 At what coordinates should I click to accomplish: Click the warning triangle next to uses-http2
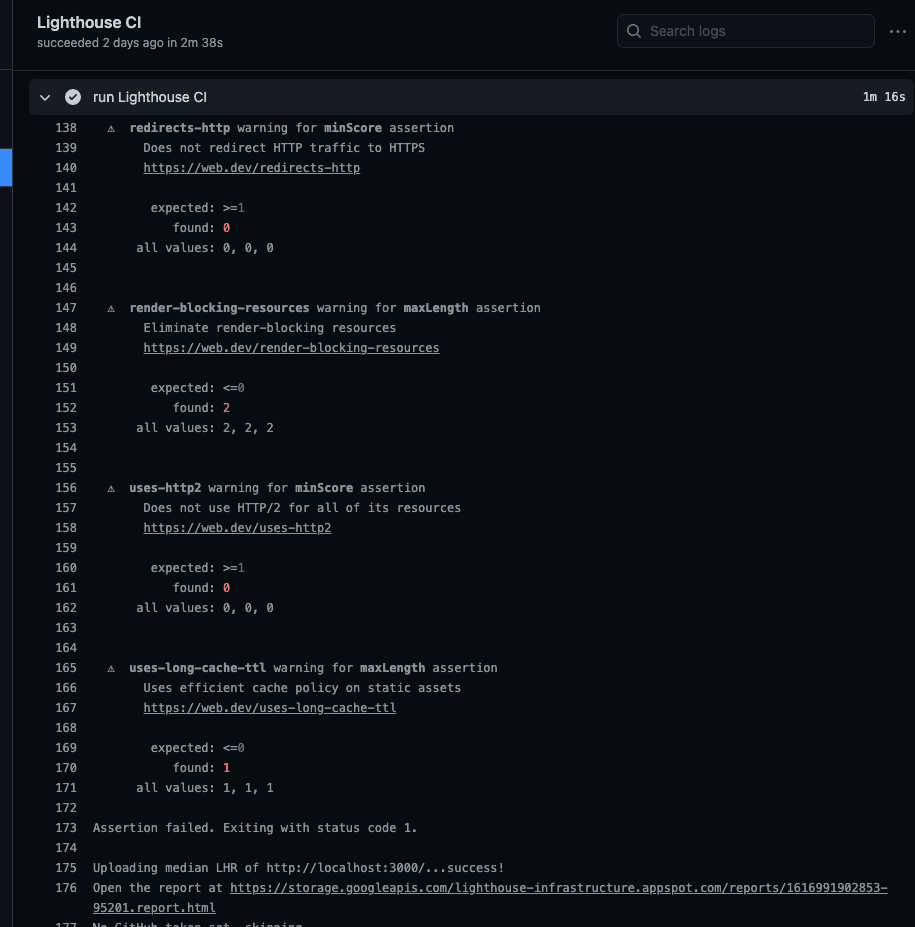pyautogui.click(x=110, y=488)
